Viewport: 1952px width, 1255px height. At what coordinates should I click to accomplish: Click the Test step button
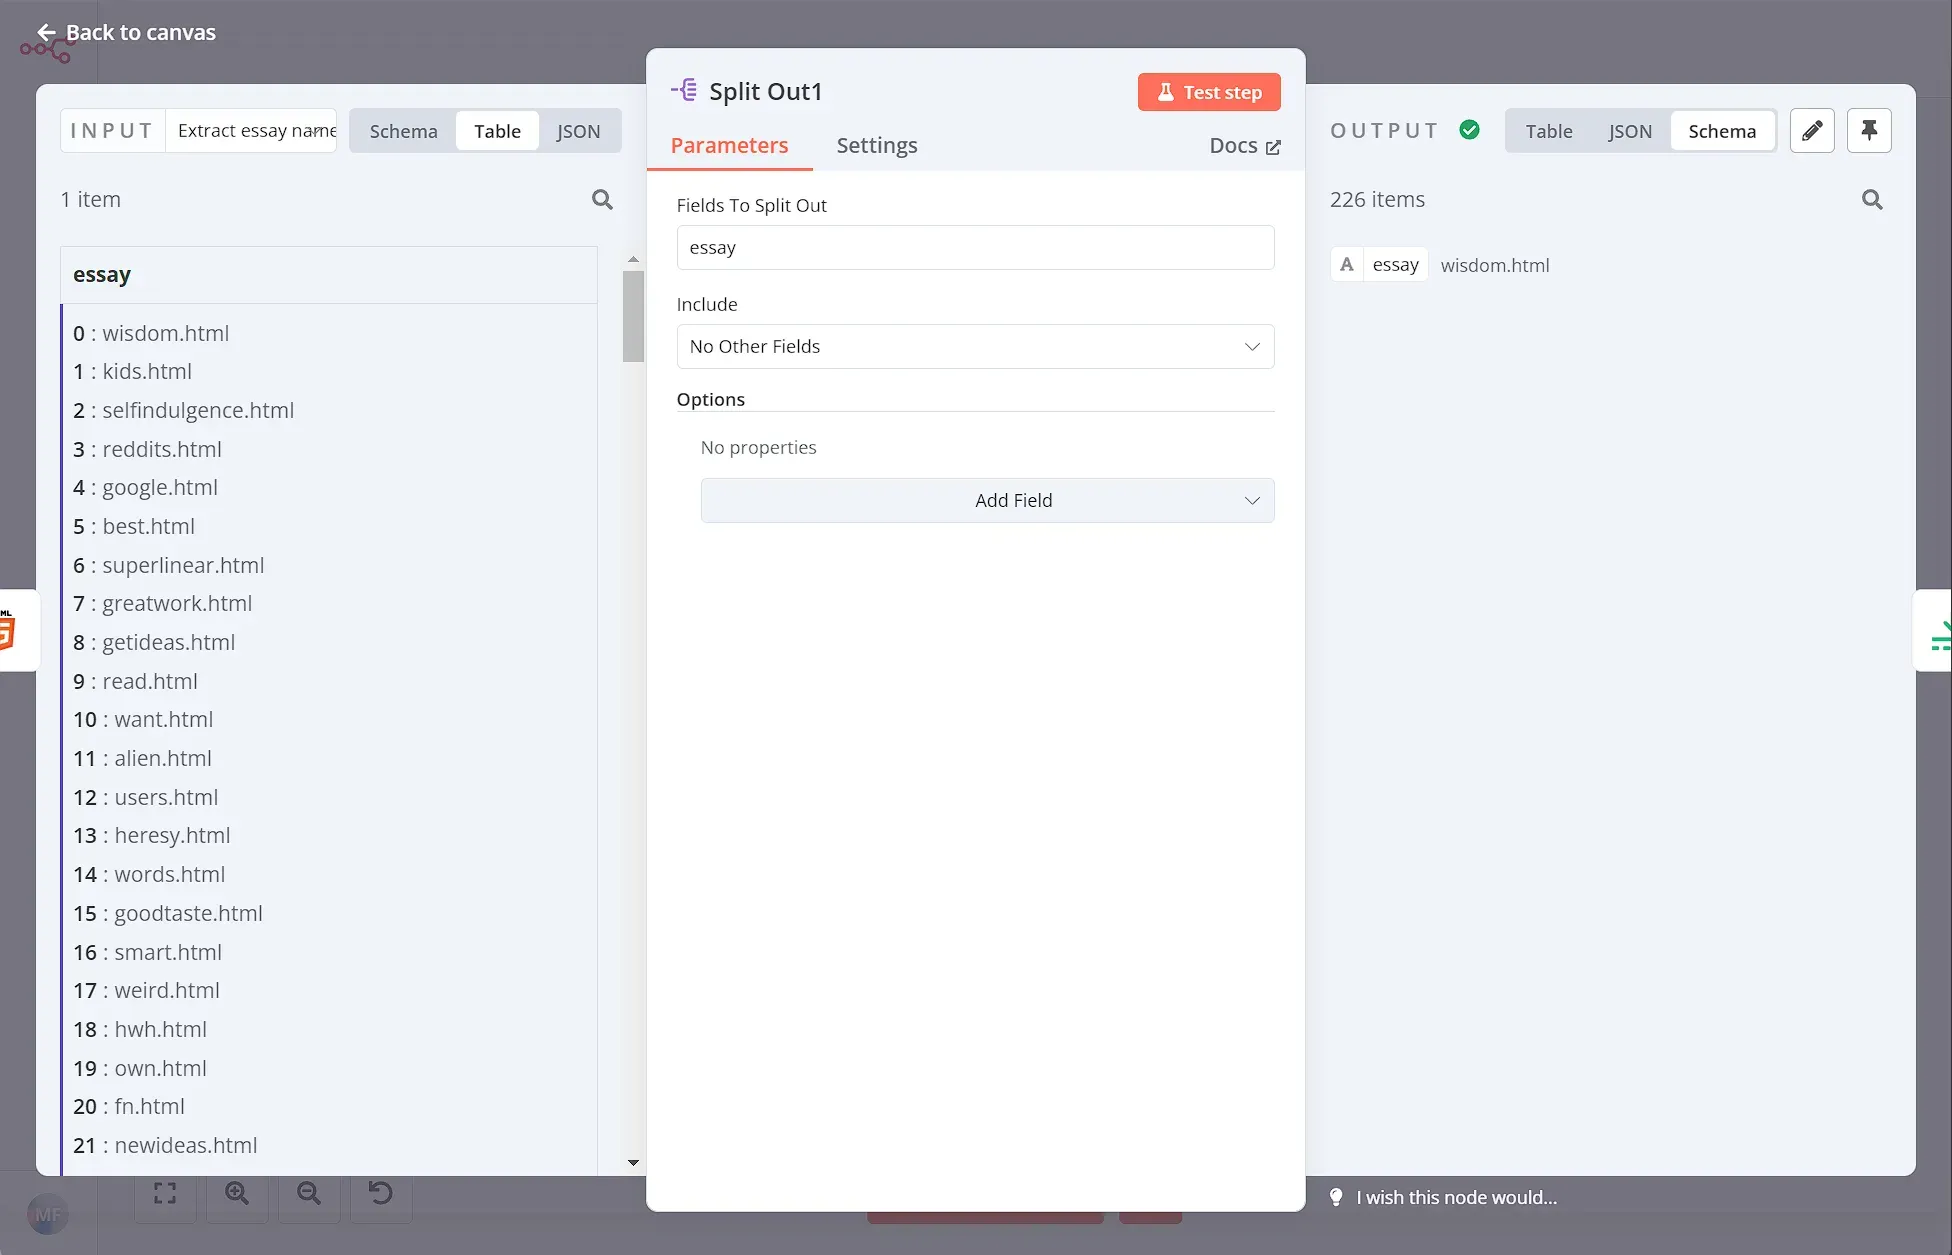(1208, 92)
